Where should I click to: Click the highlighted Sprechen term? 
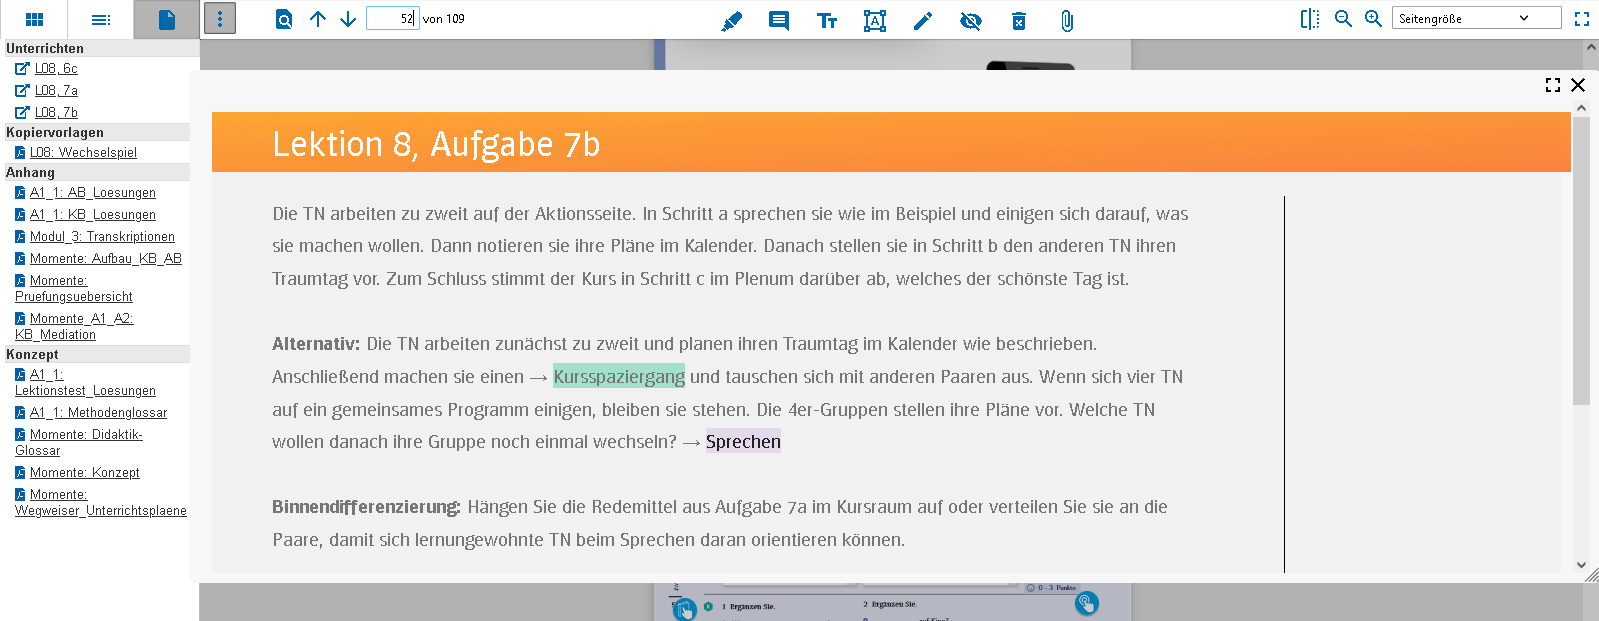point(743,441)
